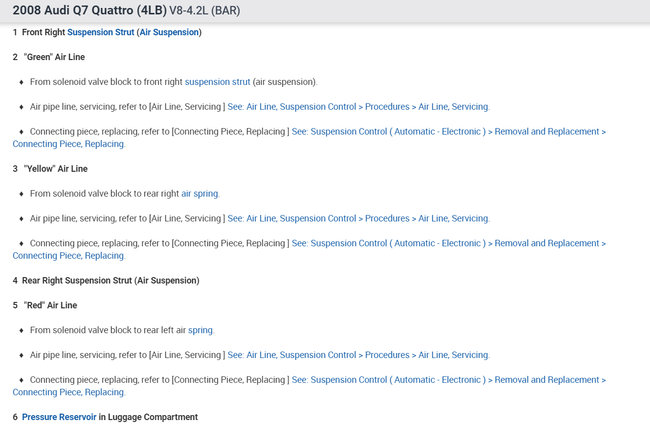
Task: Click the 'spring' link under Red Air Line
Action: pos(200,329)
